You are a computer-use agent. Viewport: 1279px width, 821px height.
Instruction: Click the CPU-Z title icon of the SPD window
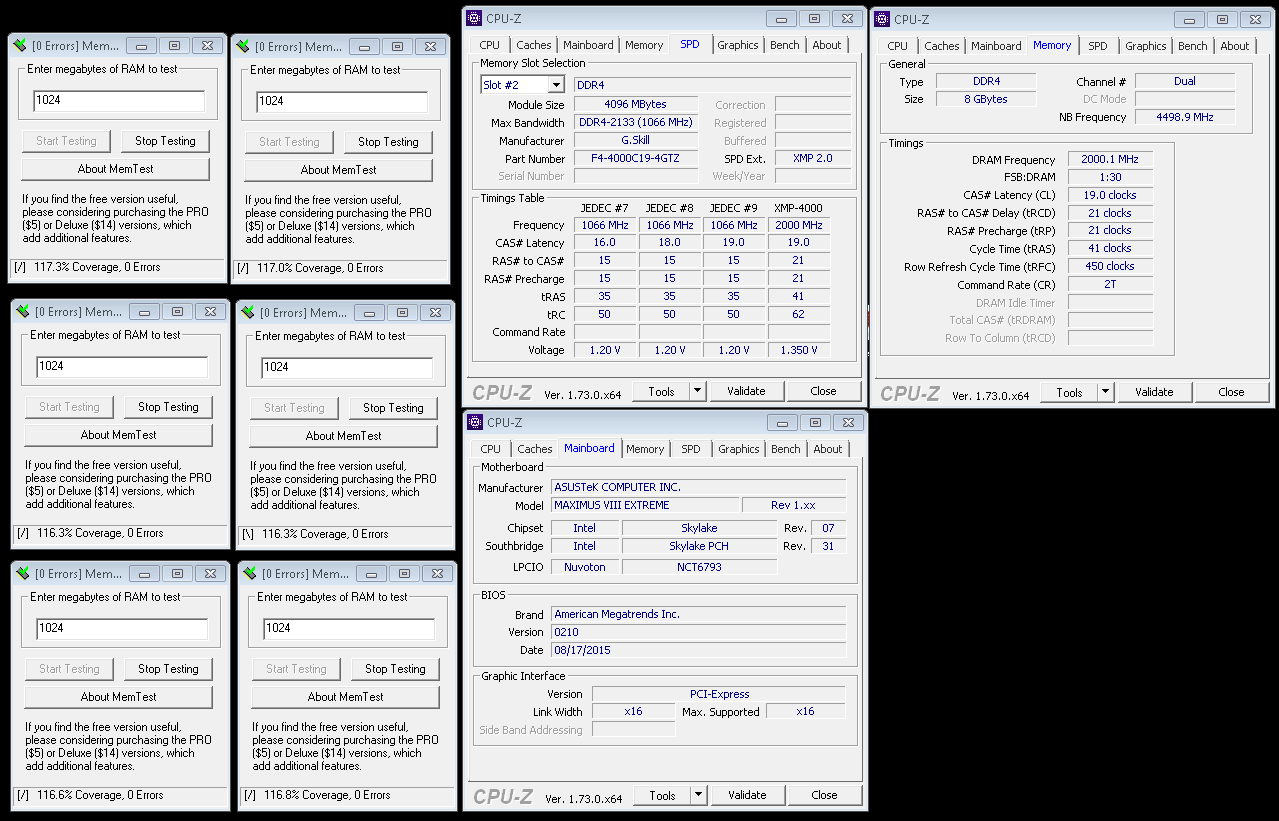[474, 18]
